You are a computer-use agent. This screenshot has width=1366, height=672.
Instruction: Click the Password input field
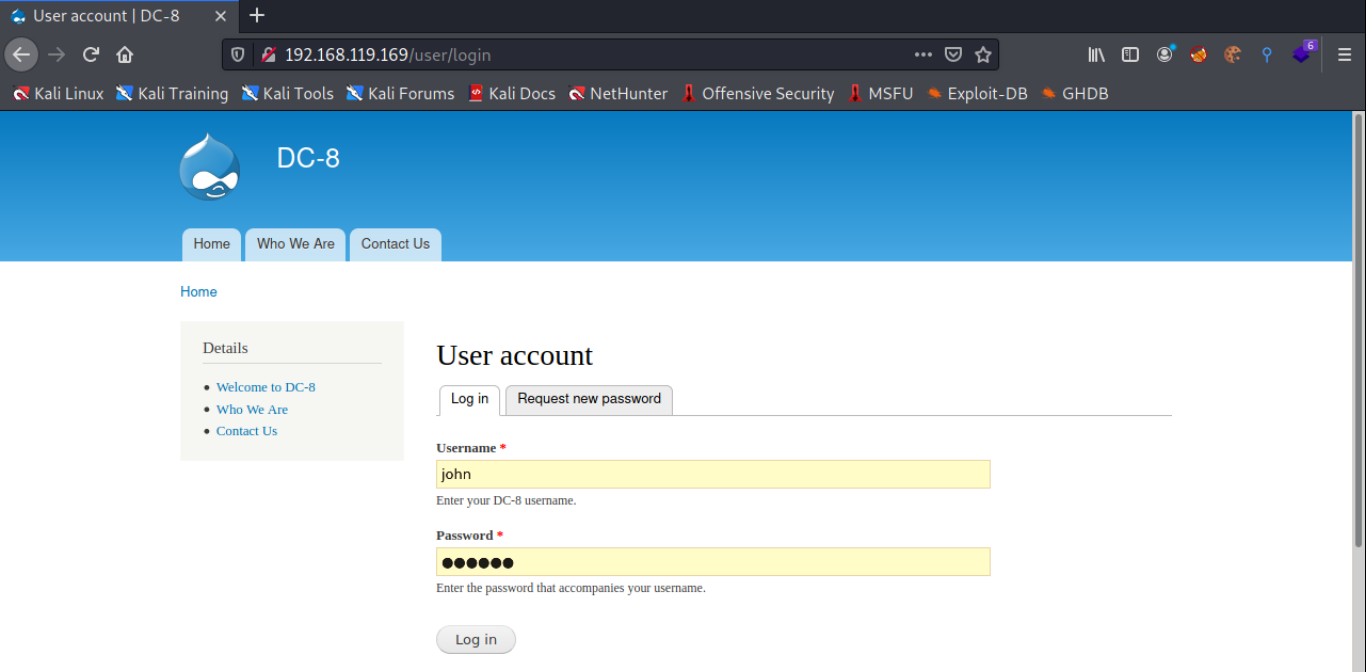(x=713, y=562)
